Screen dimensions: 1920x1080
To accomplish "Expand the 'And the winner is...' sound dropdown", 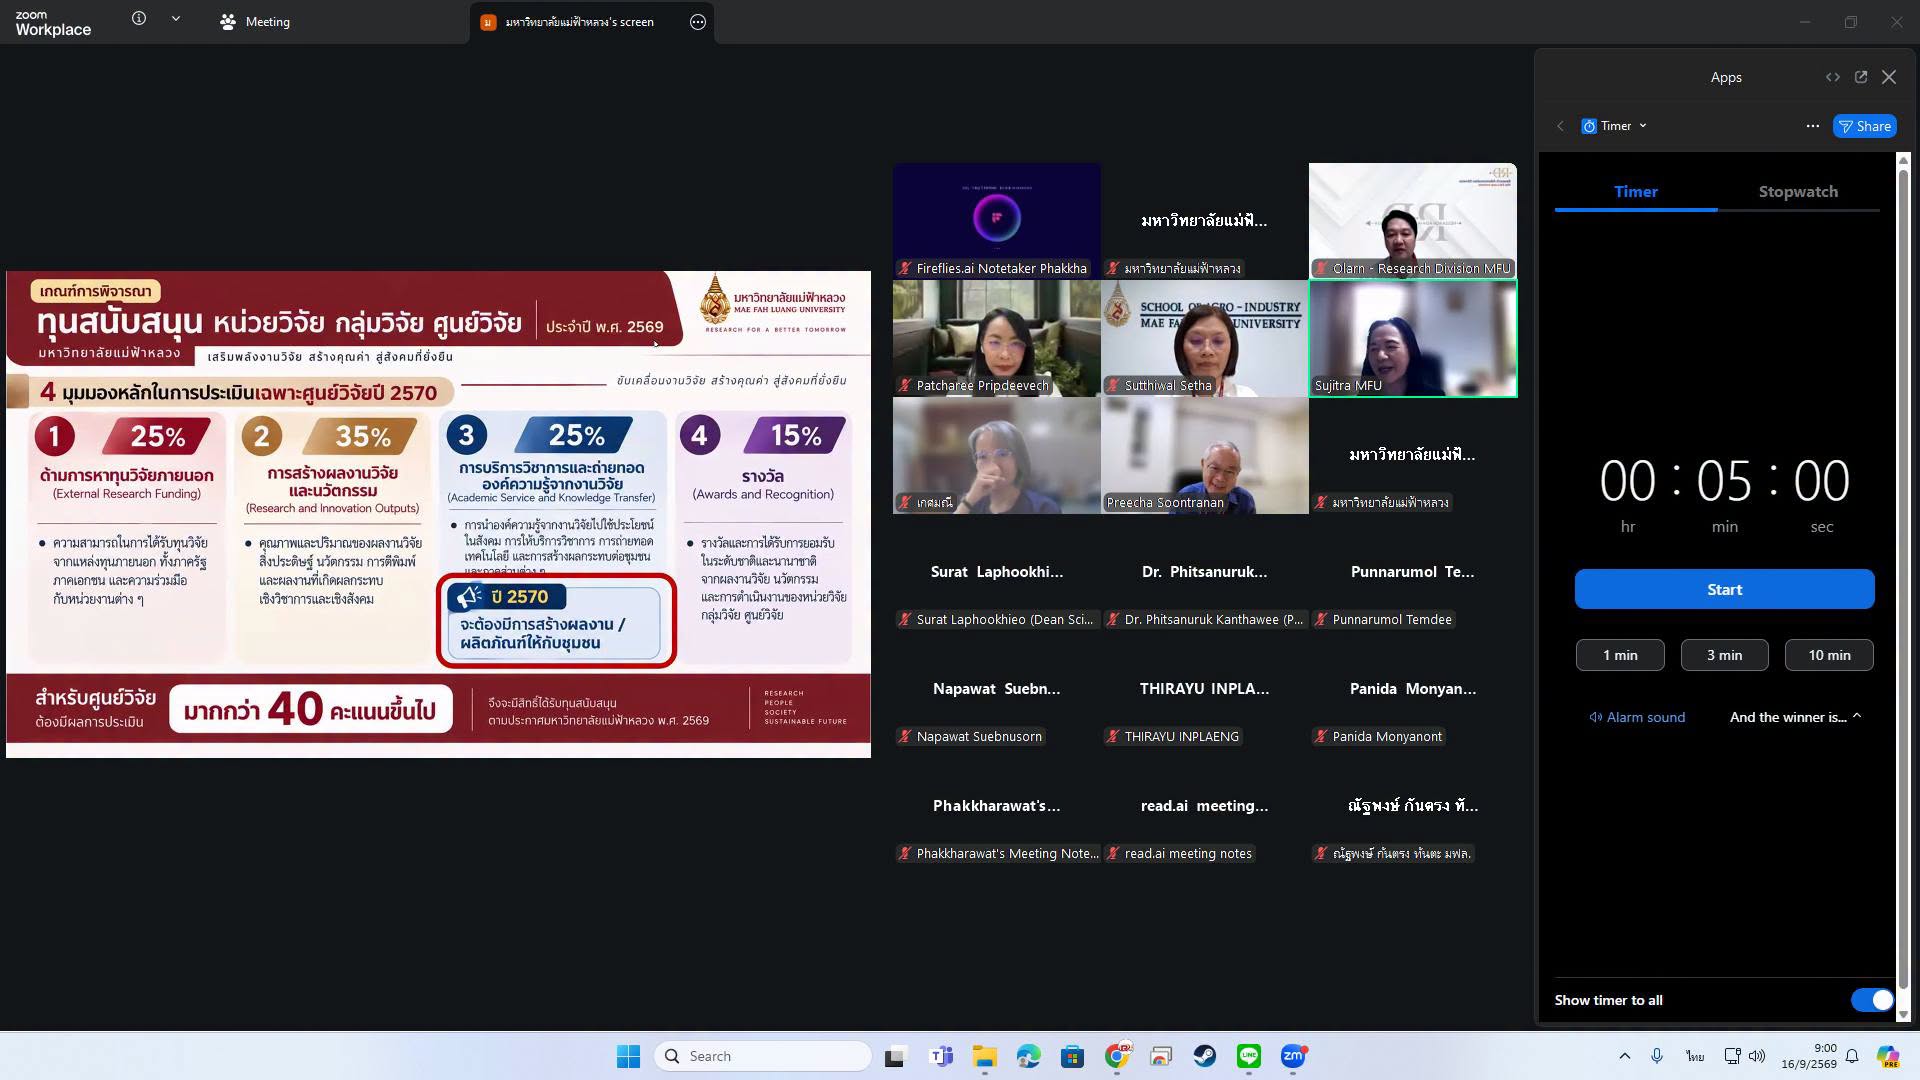I will point(1796,717).
